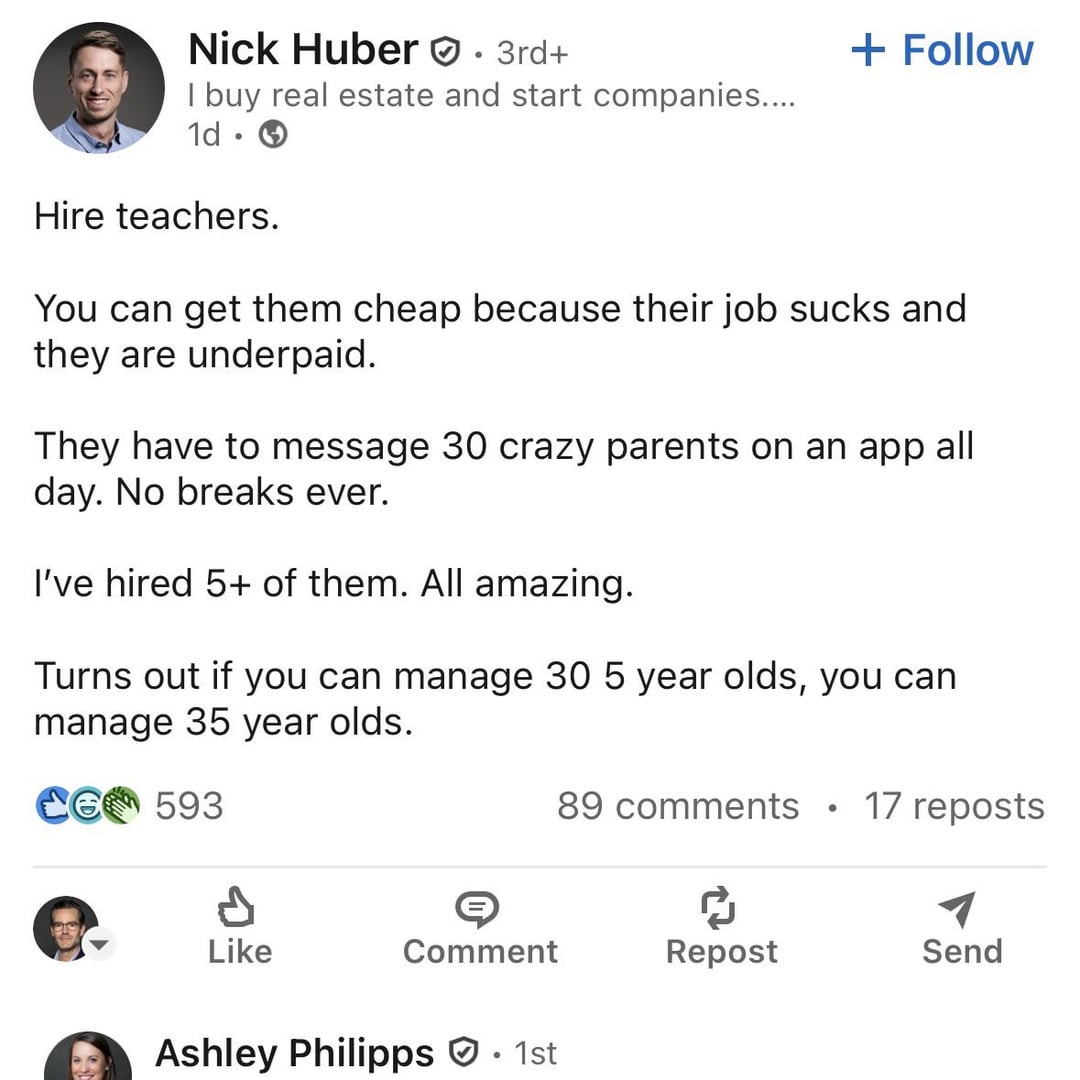1080x1080 pixels.
Task: View the 89 comments
Action: point(678,806)
